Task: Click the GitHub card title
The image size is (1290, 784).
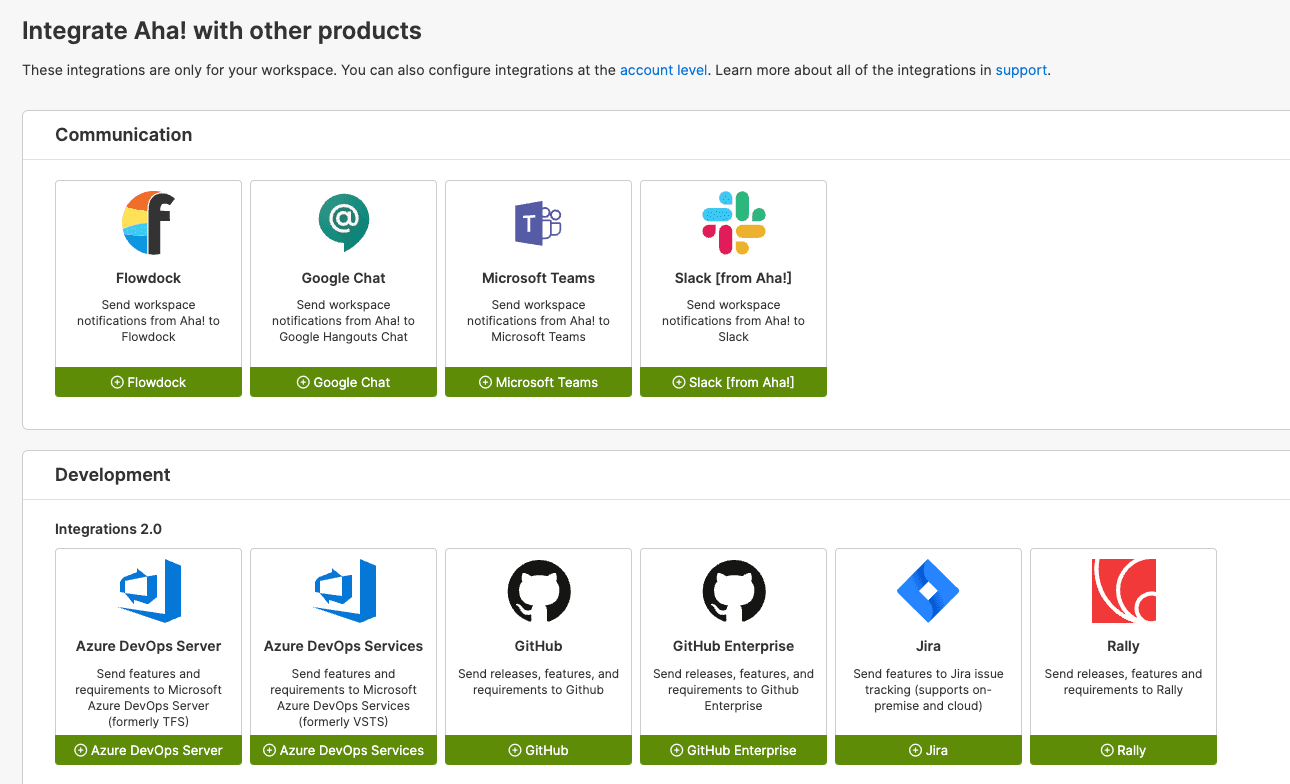Action: 538,646
